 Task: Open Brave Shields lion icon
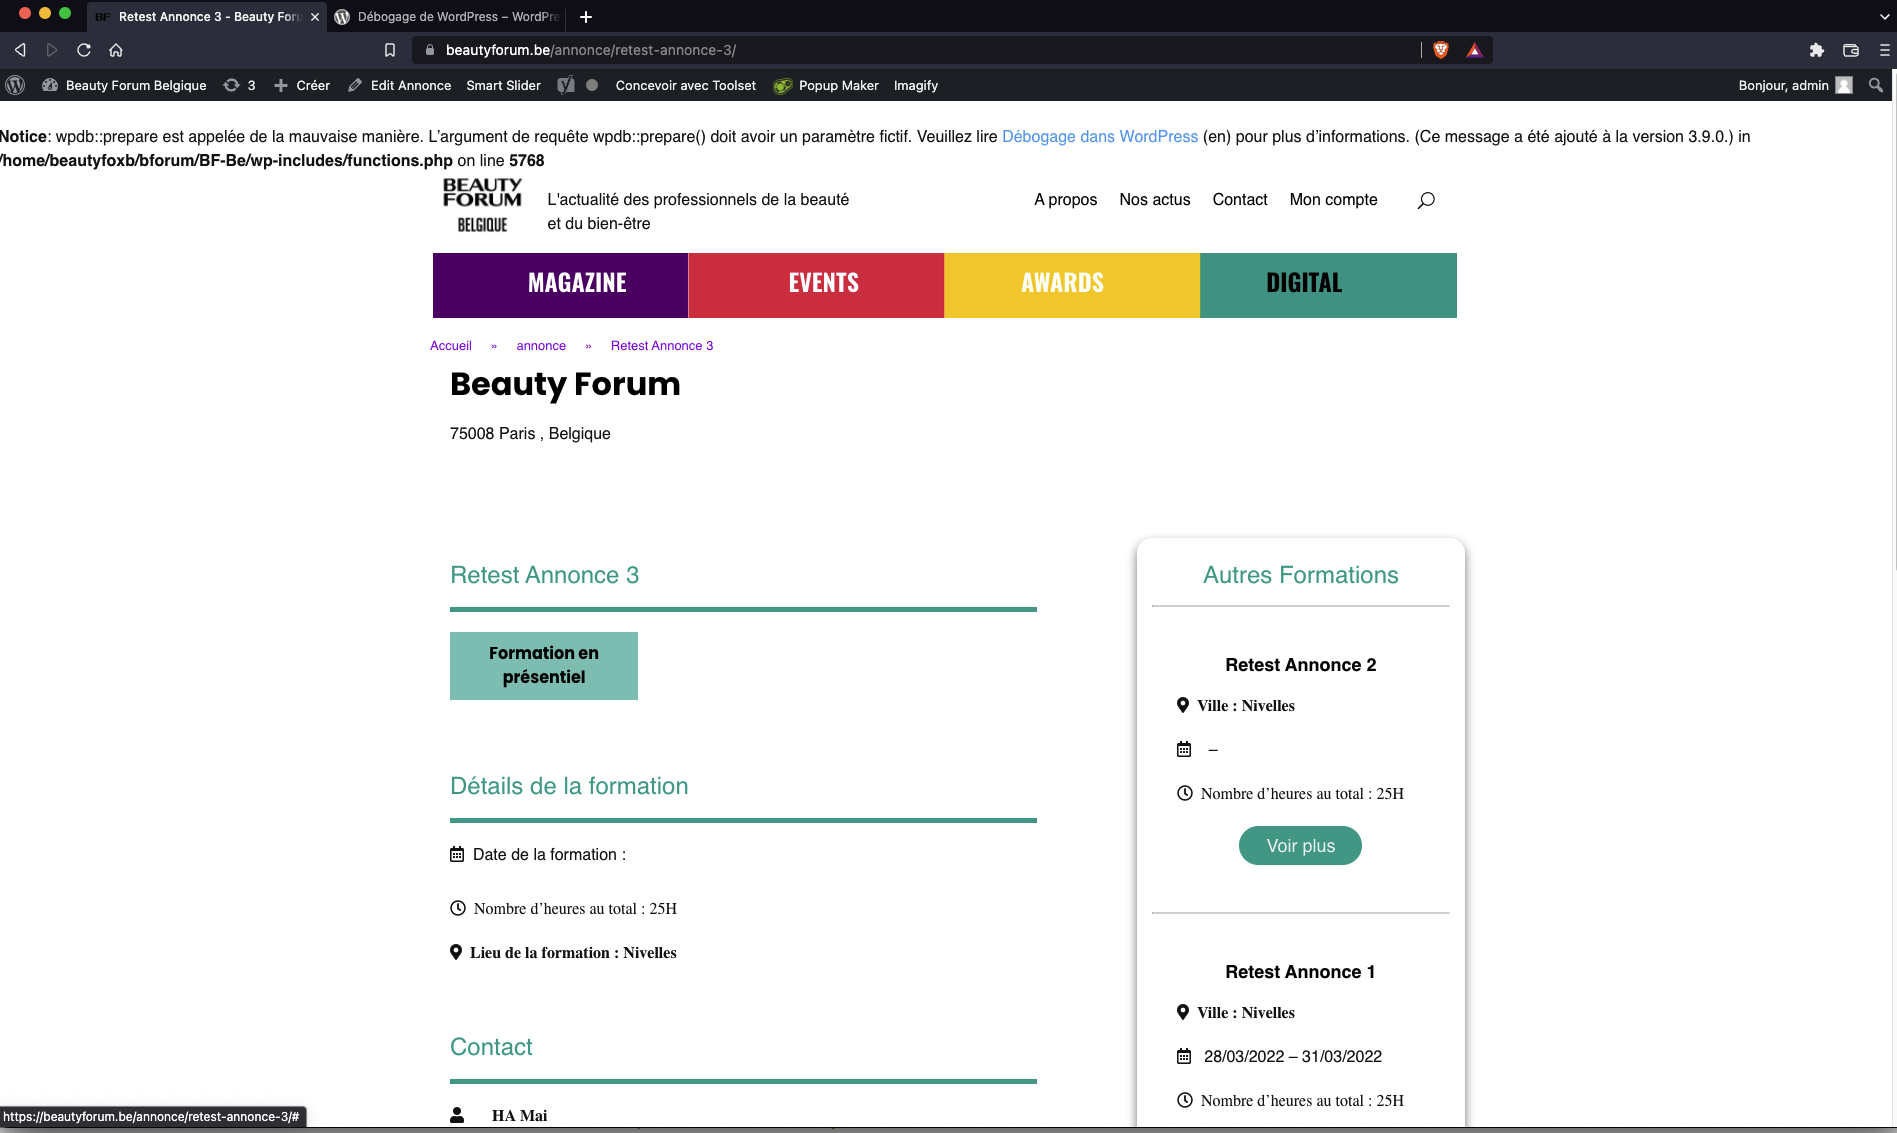coord(1441,50)
